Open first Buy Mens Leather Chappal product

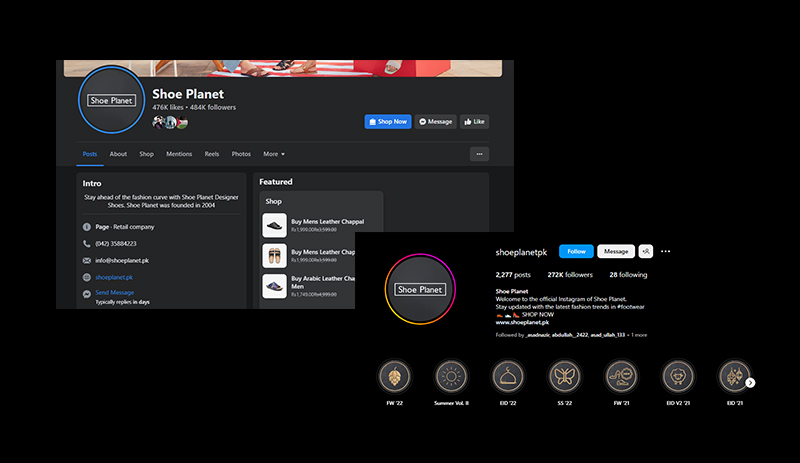point(328,222)
